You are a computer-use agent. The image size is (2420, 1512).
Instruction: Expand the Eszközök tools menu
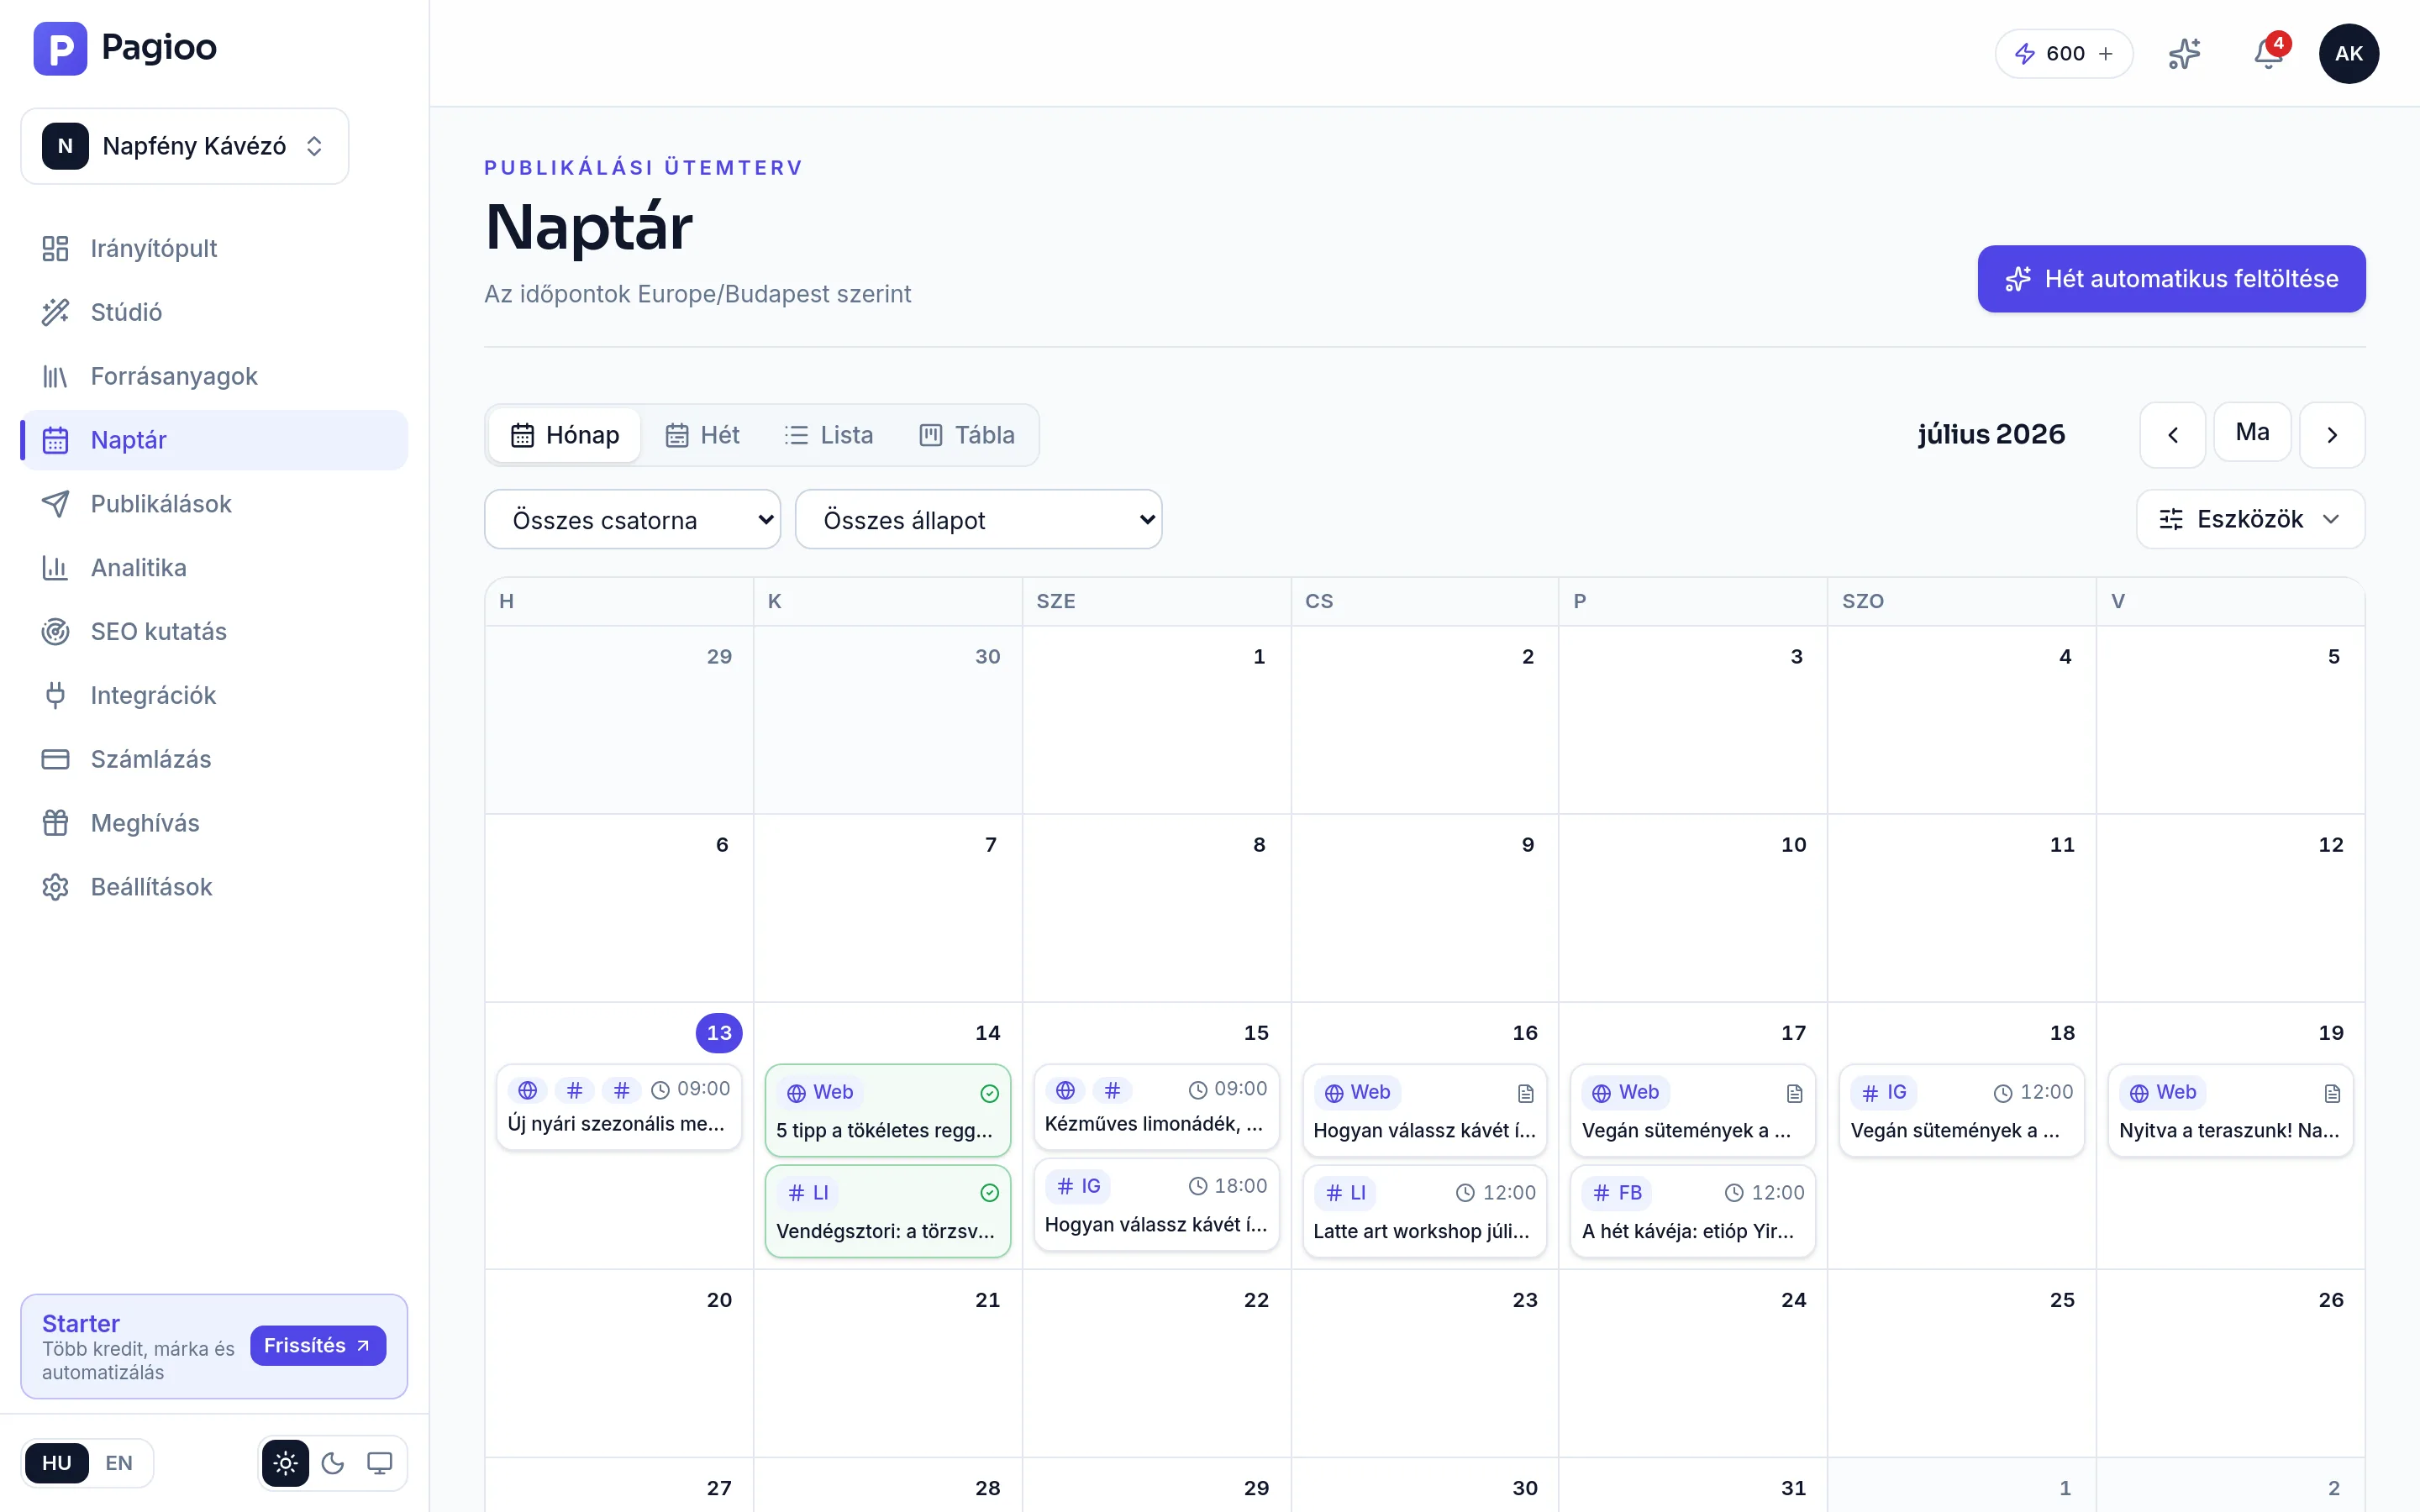[x=2250, y=519]
